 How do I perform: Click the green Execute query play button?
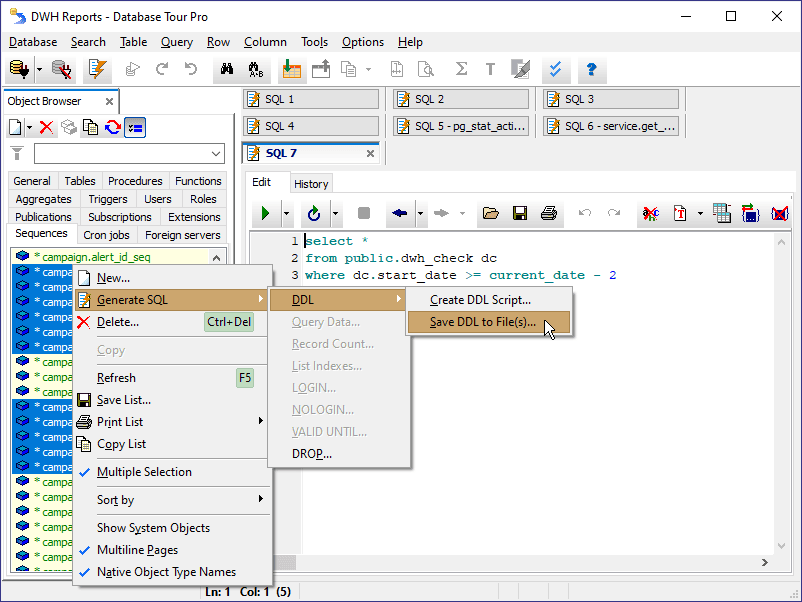[265, 213]
